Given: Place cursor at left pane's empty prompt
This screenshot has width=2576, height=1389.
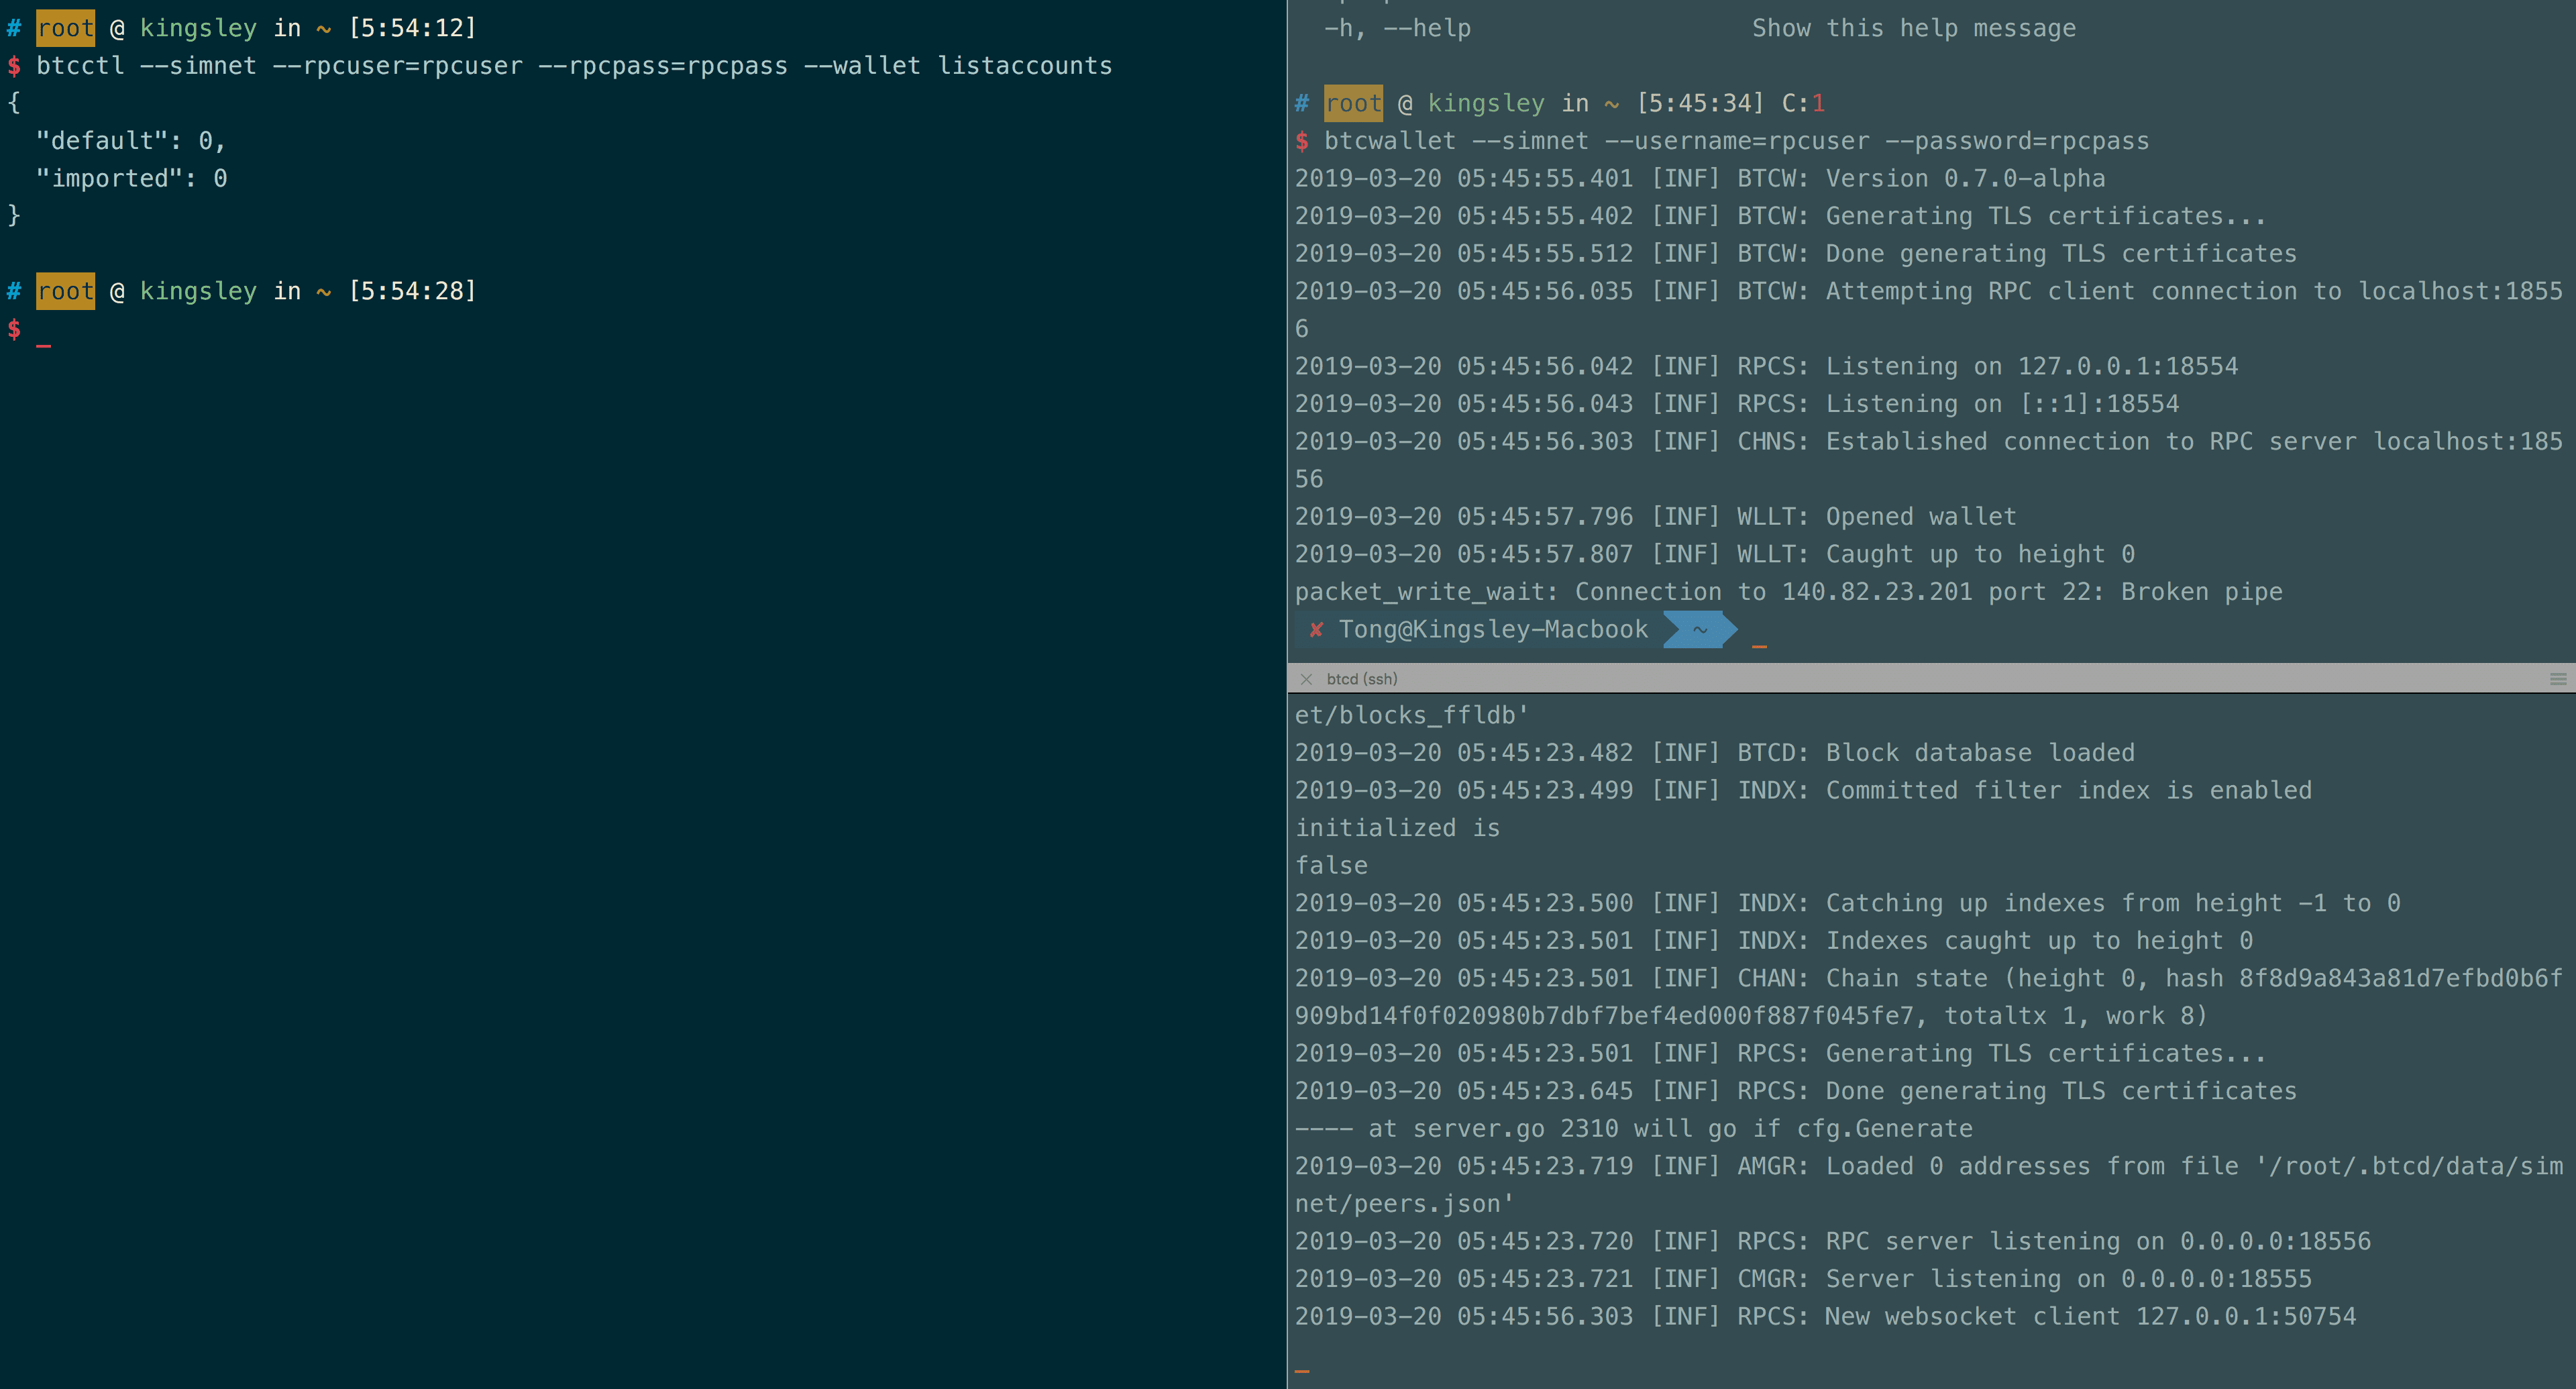Looking at the screenshot, I should (44, 330).
